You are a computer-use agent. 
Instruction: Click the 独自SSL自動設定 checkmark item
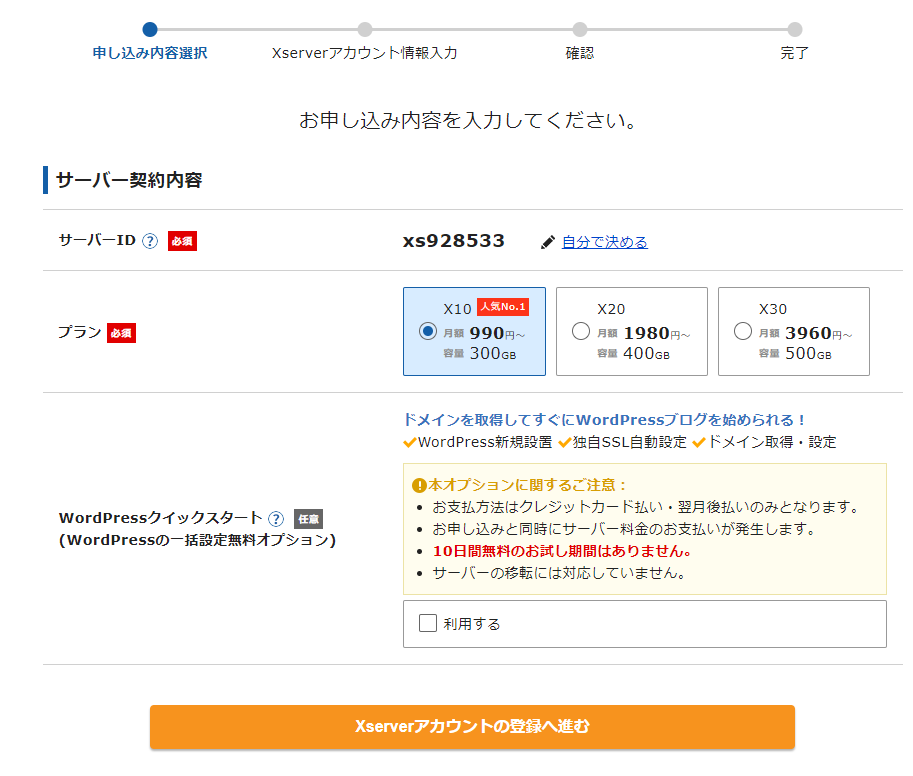tap(622, 442)
